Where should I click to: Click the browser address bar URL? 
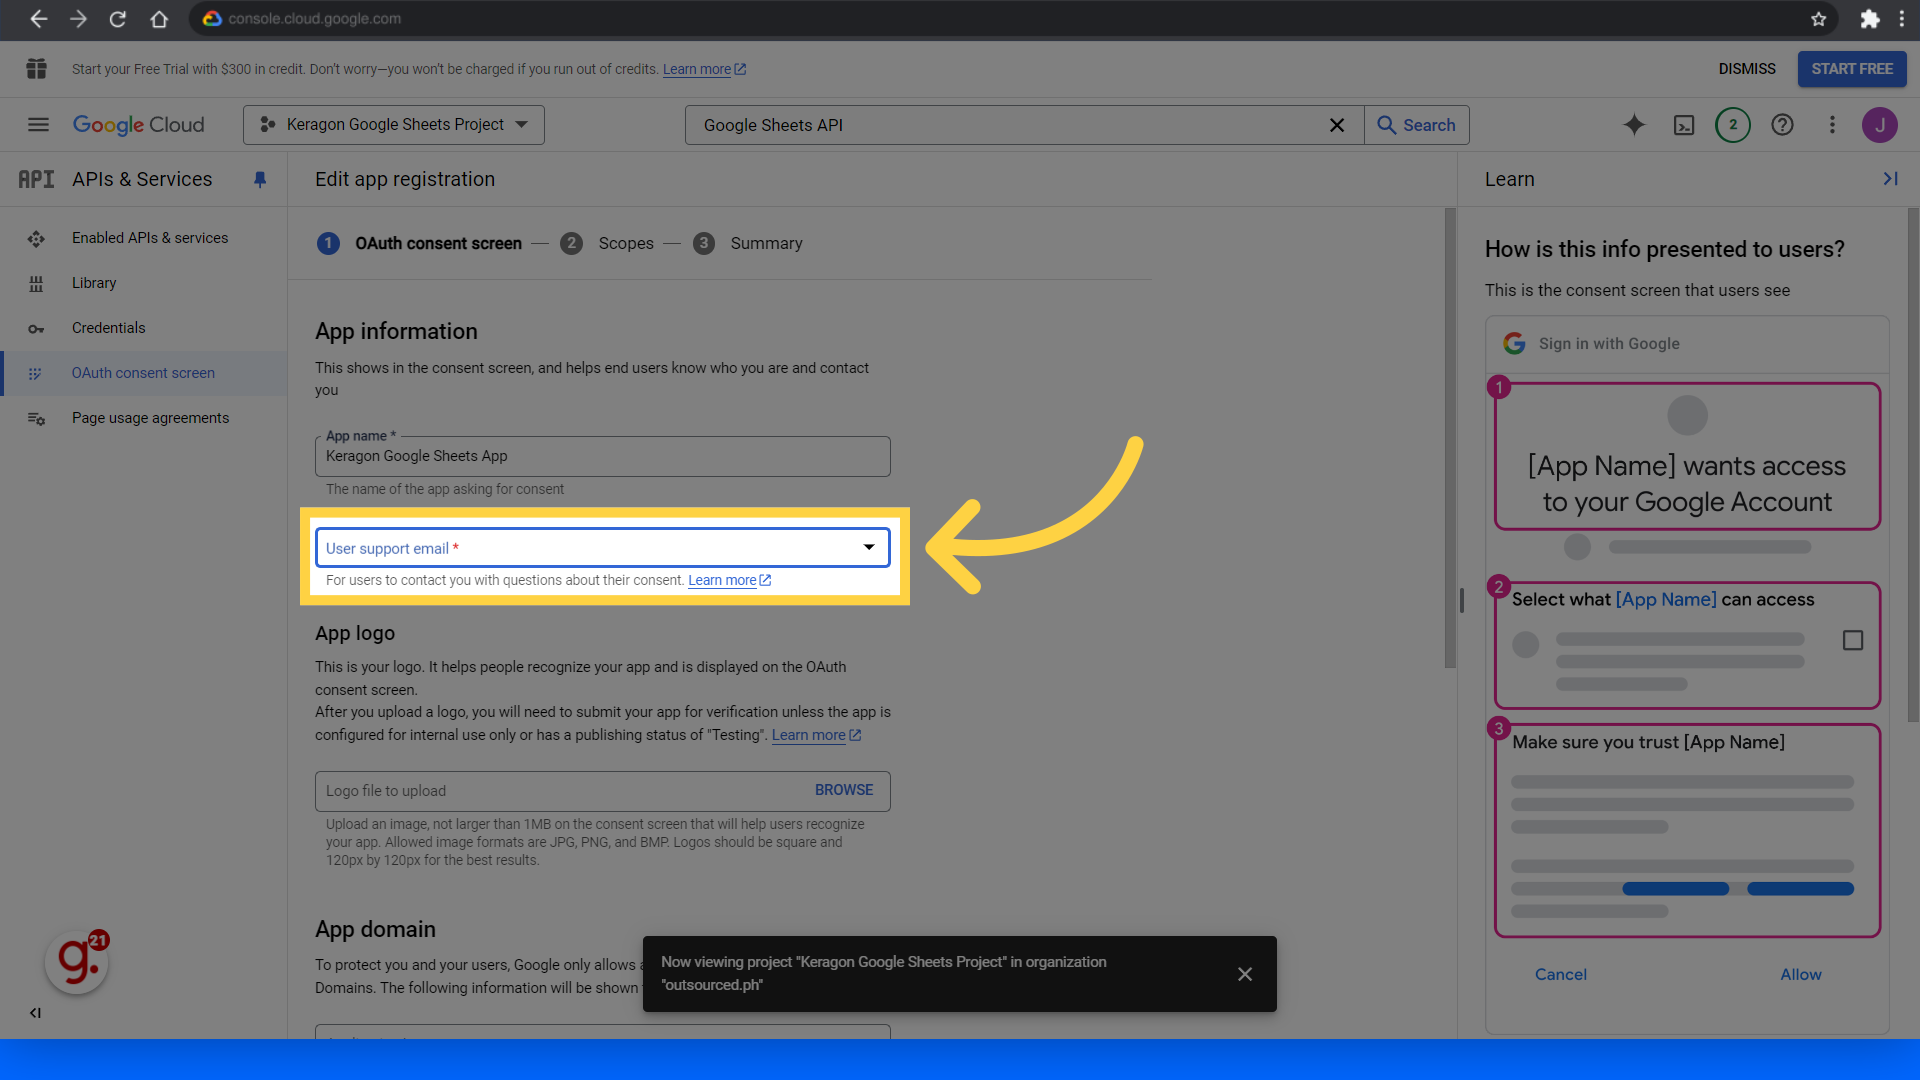coord(314,19)
